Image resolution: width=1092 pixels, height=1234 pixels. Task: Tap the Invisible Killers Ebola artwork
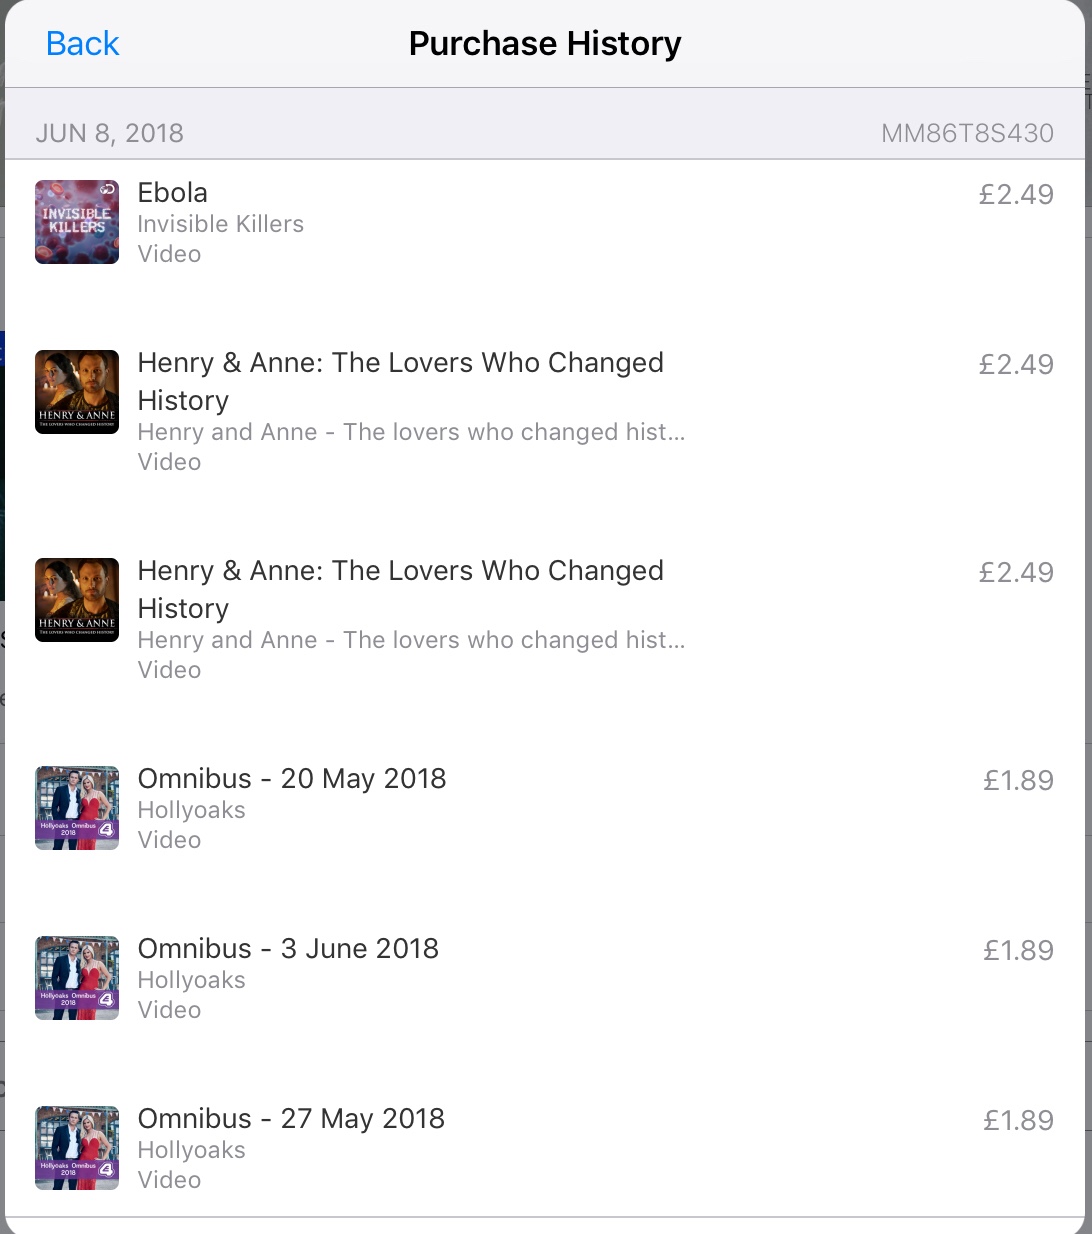[77, 222]
